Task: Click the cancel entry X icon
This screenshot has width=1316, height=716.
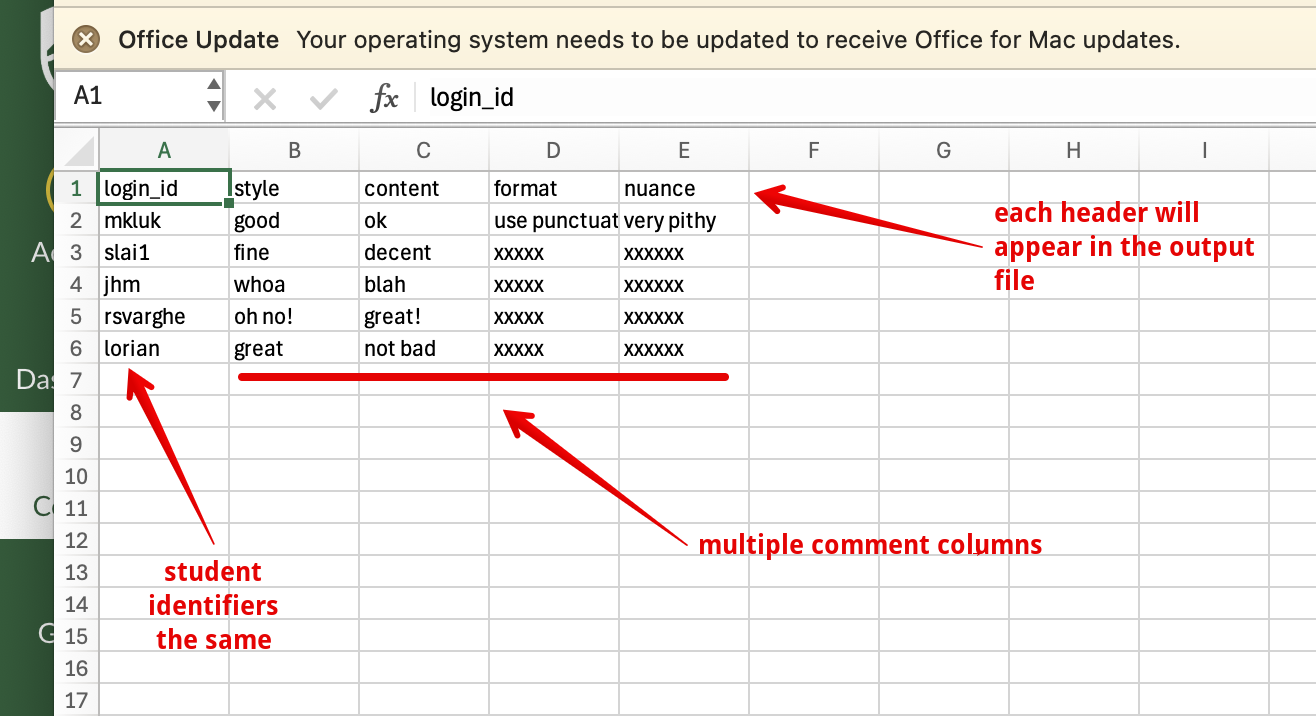Action: coord(264,98)
